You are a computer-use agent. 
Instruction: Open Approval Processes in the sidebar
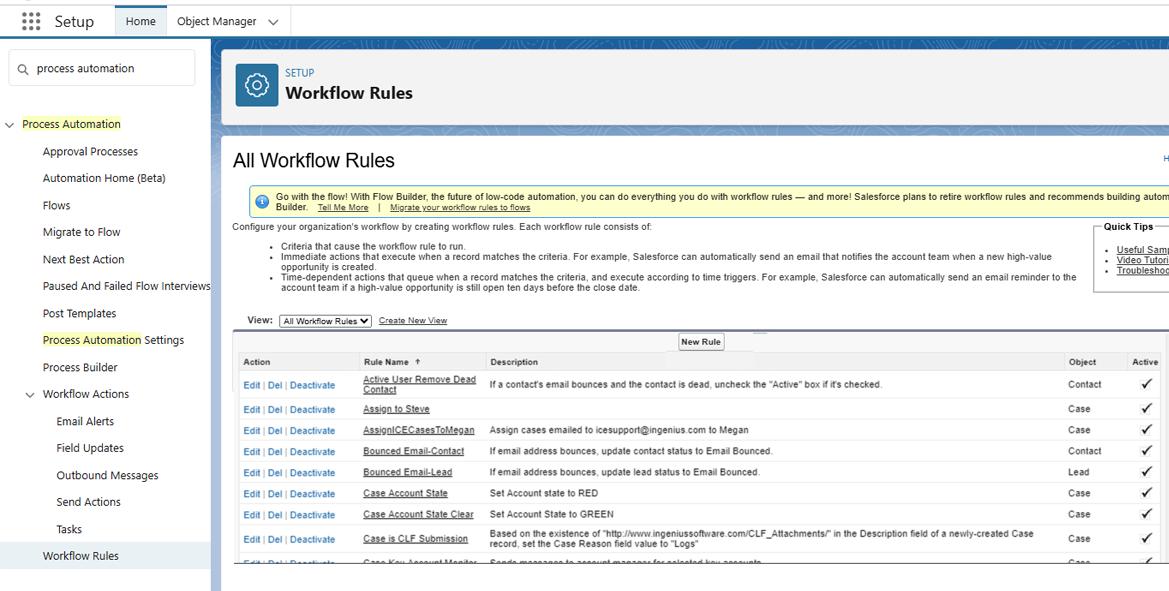92,151
